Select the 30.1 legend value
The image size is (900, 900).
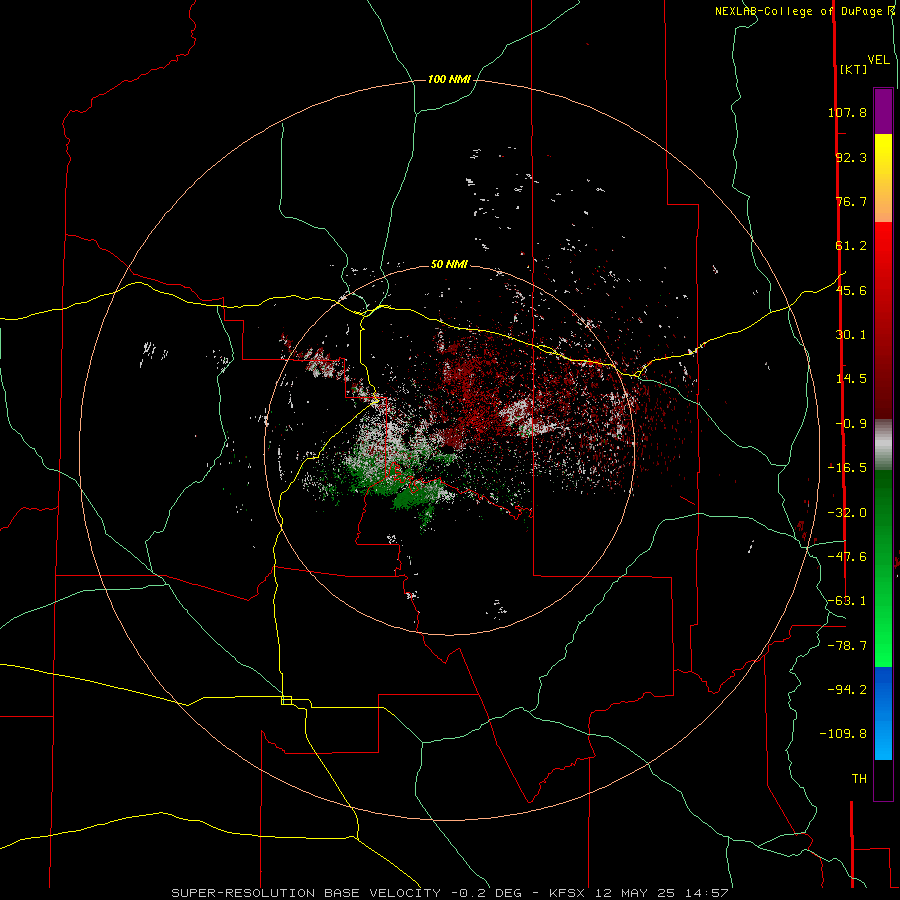pos(851,335)
